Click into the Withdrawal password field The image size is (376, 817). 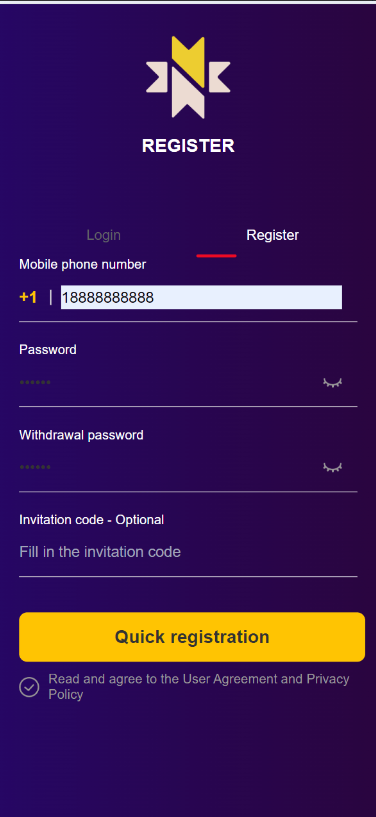click(167, 467)
